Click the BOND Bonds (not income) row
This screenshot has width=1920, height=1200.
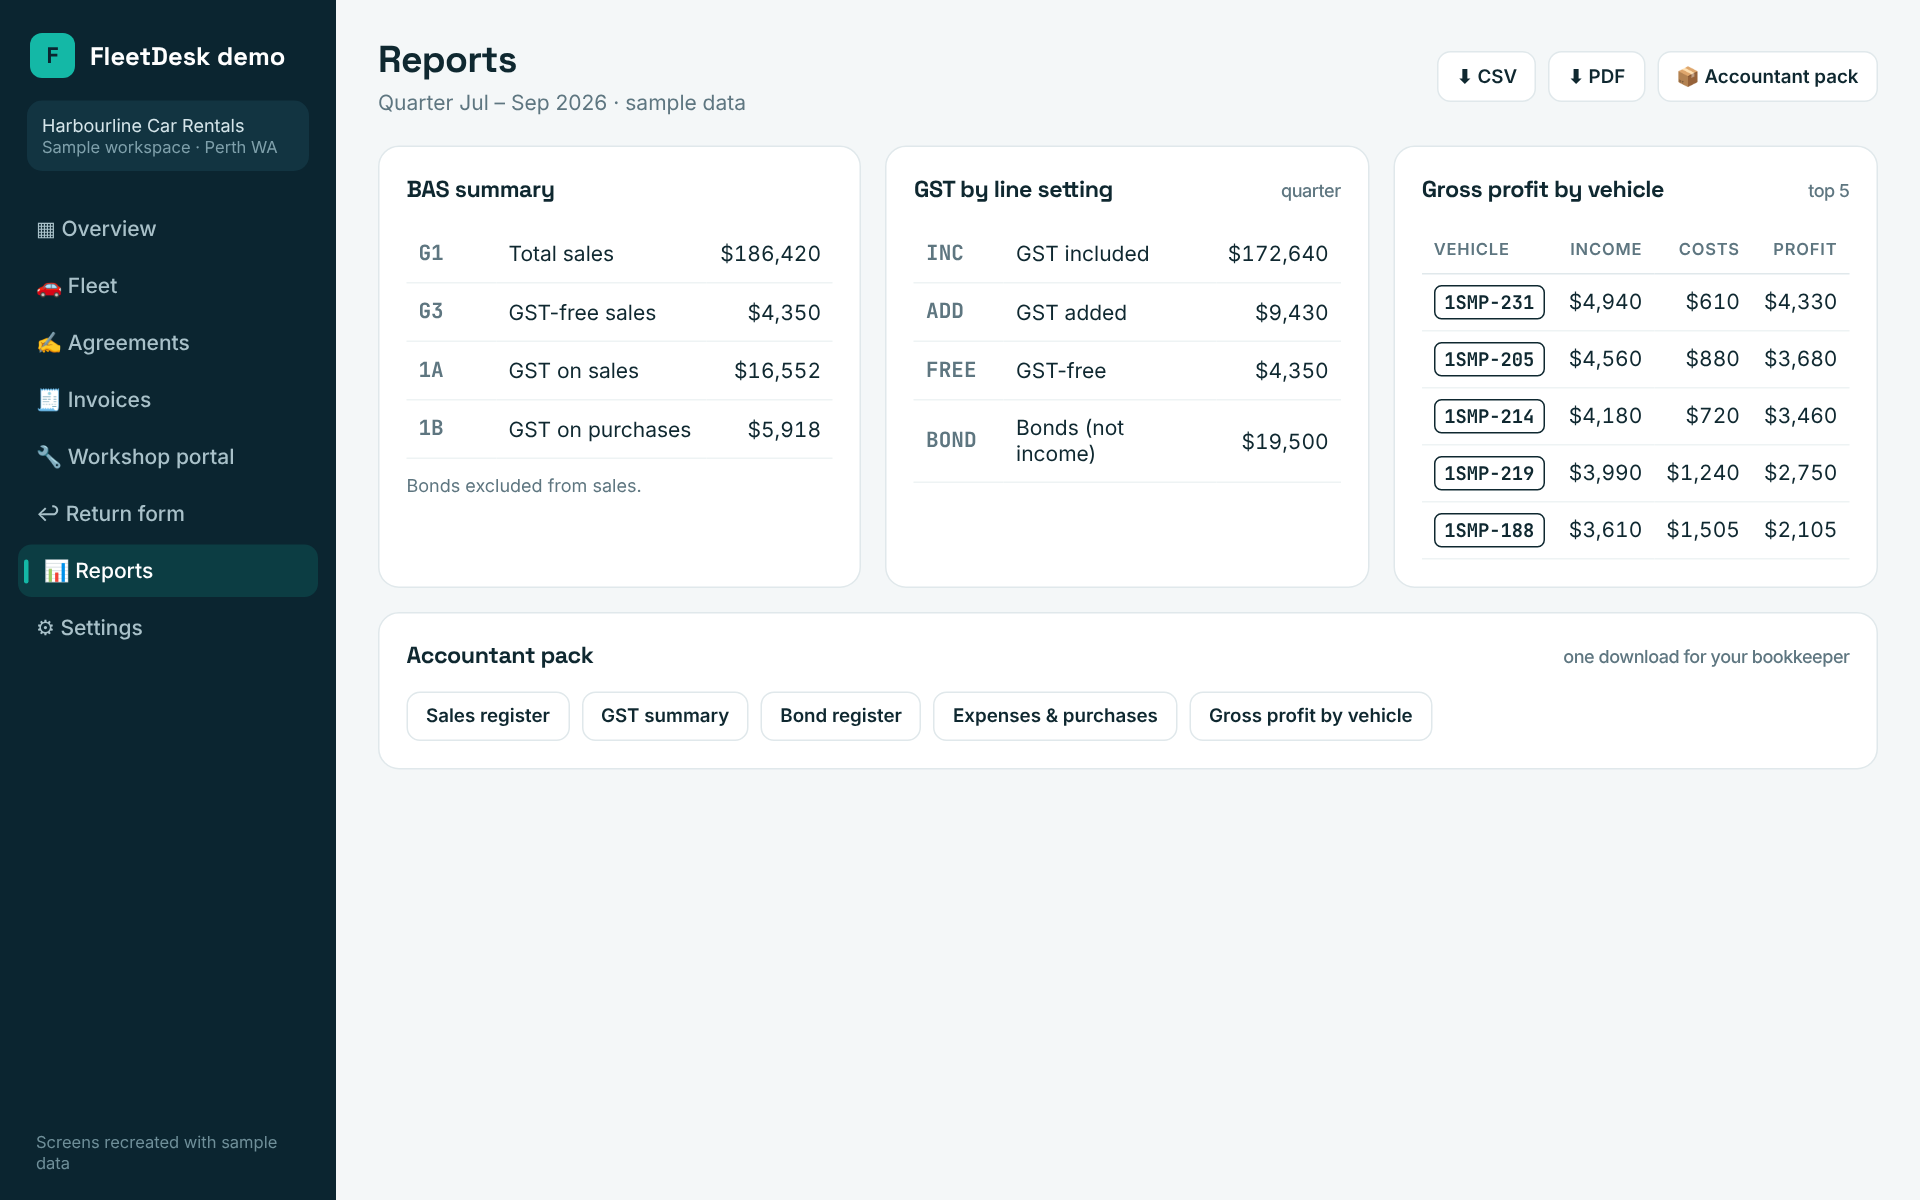point(1127,441)
